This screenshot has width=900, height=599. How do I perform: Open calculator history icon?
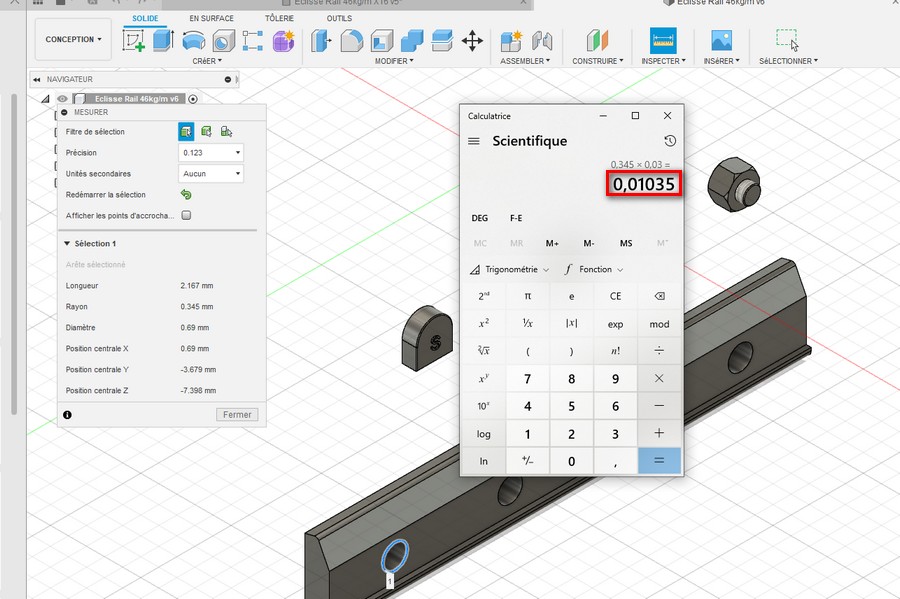pos(670,141)
